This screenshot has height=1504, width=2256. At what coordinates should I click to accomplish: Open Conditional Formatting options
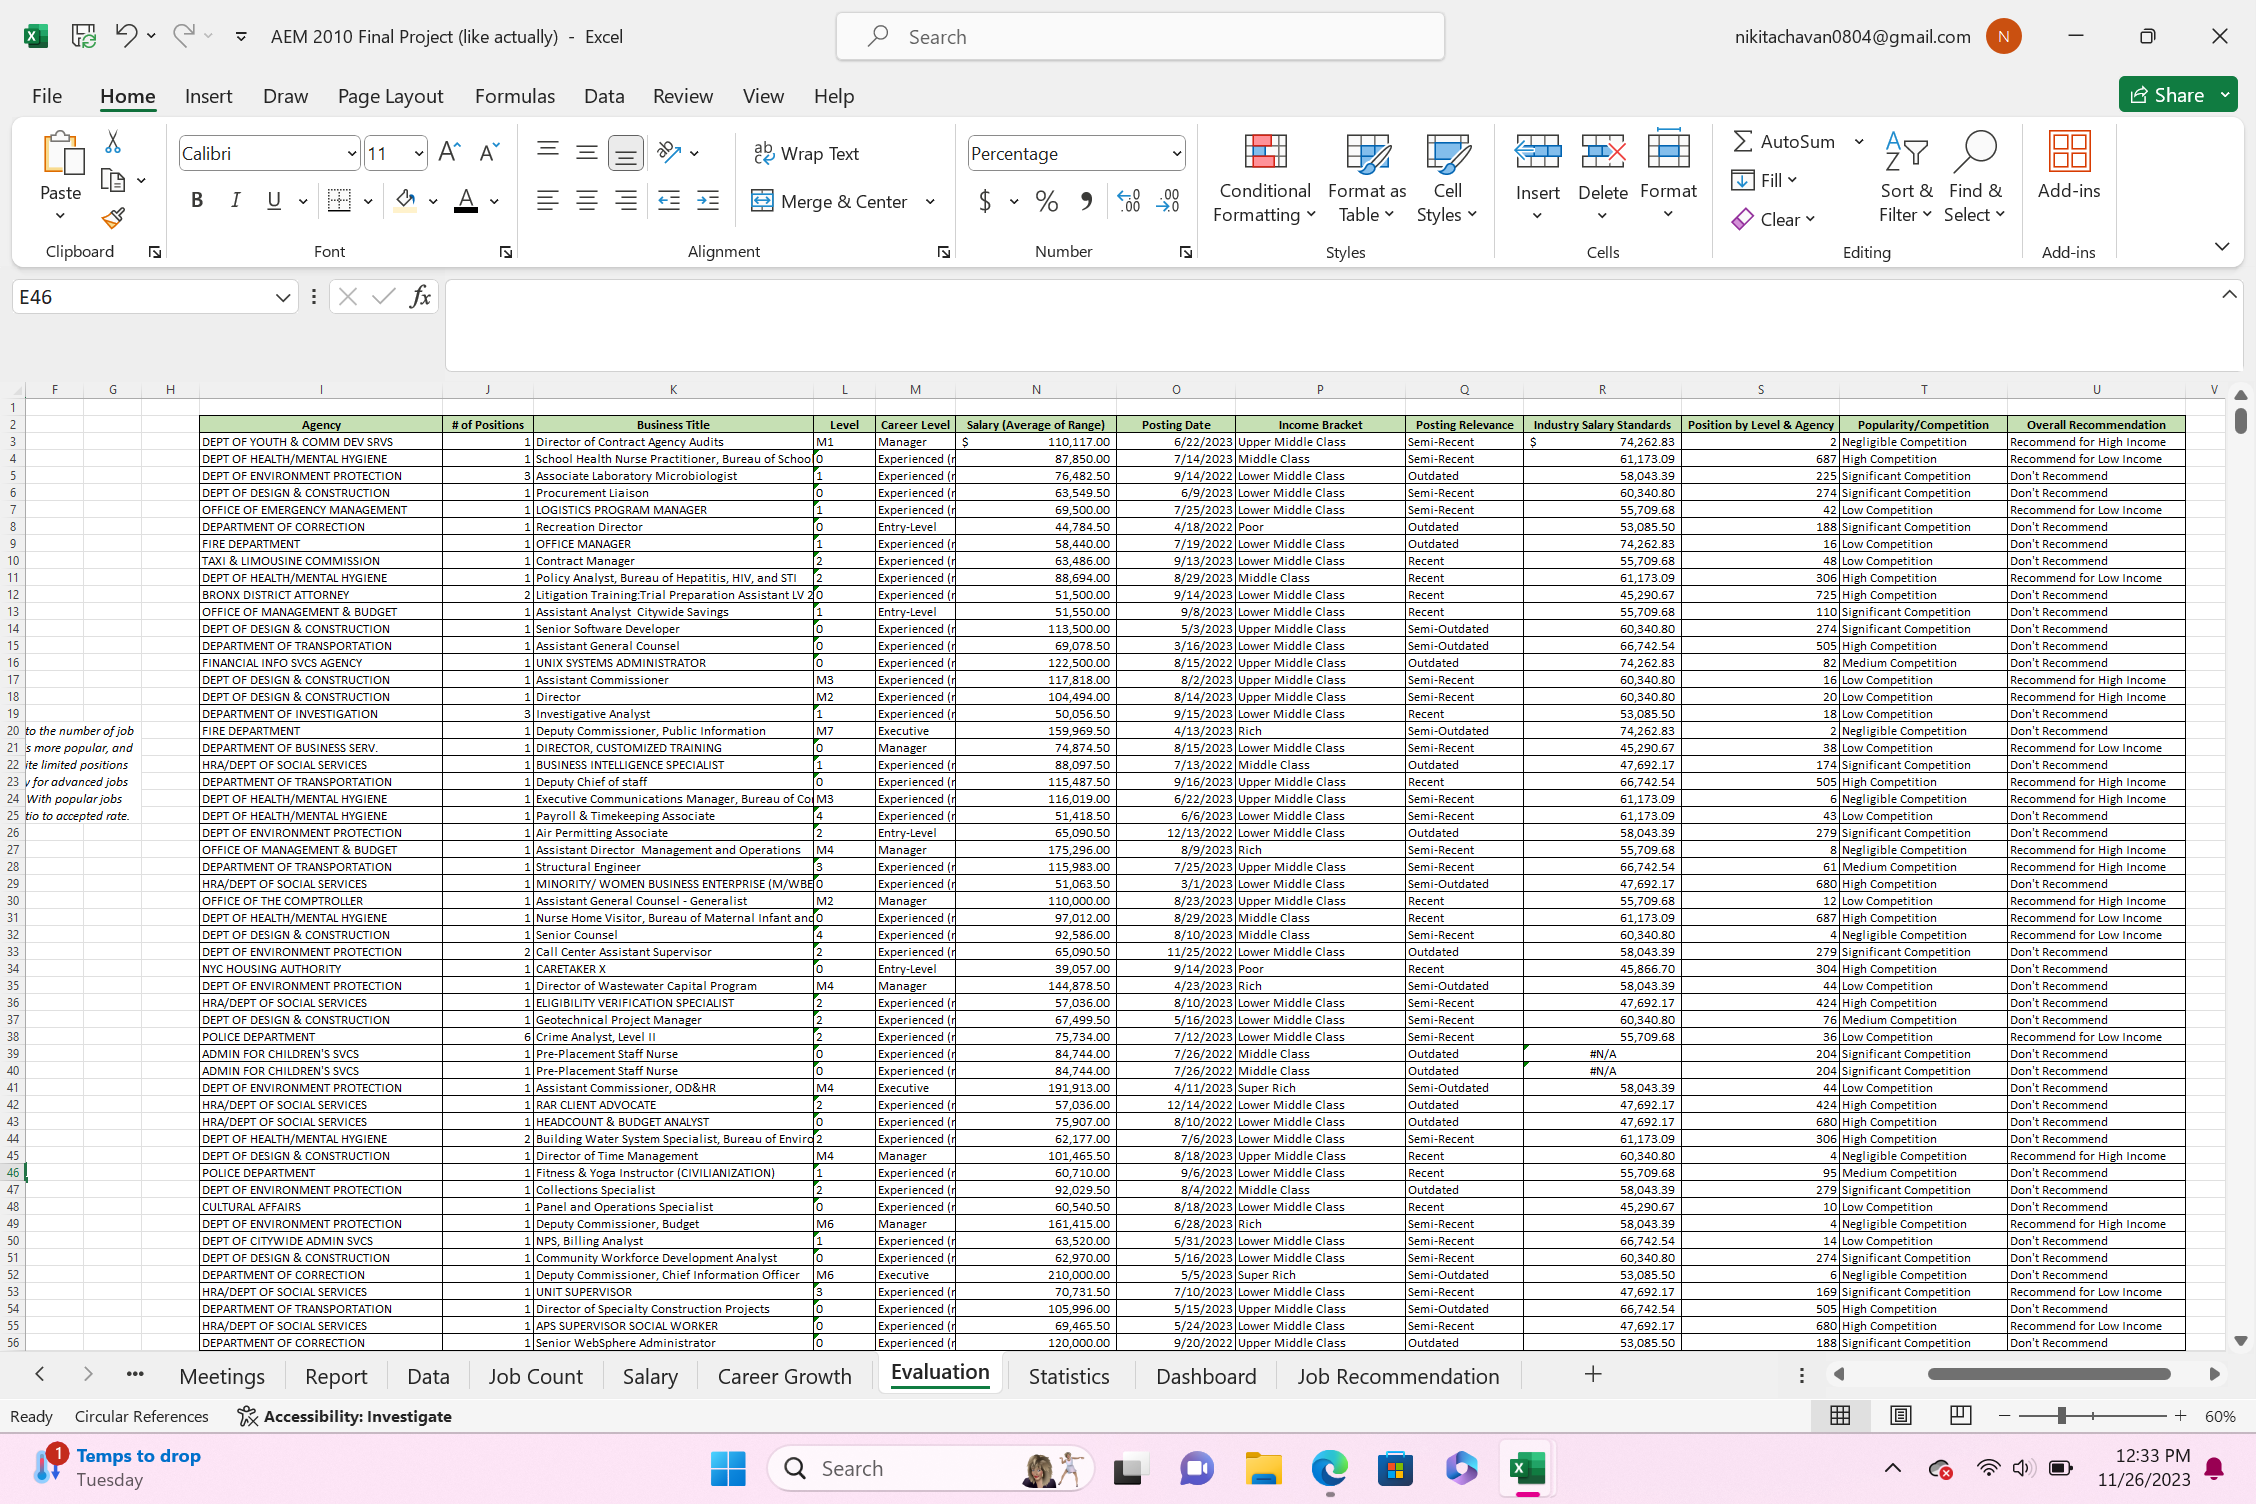(1264, 180)
